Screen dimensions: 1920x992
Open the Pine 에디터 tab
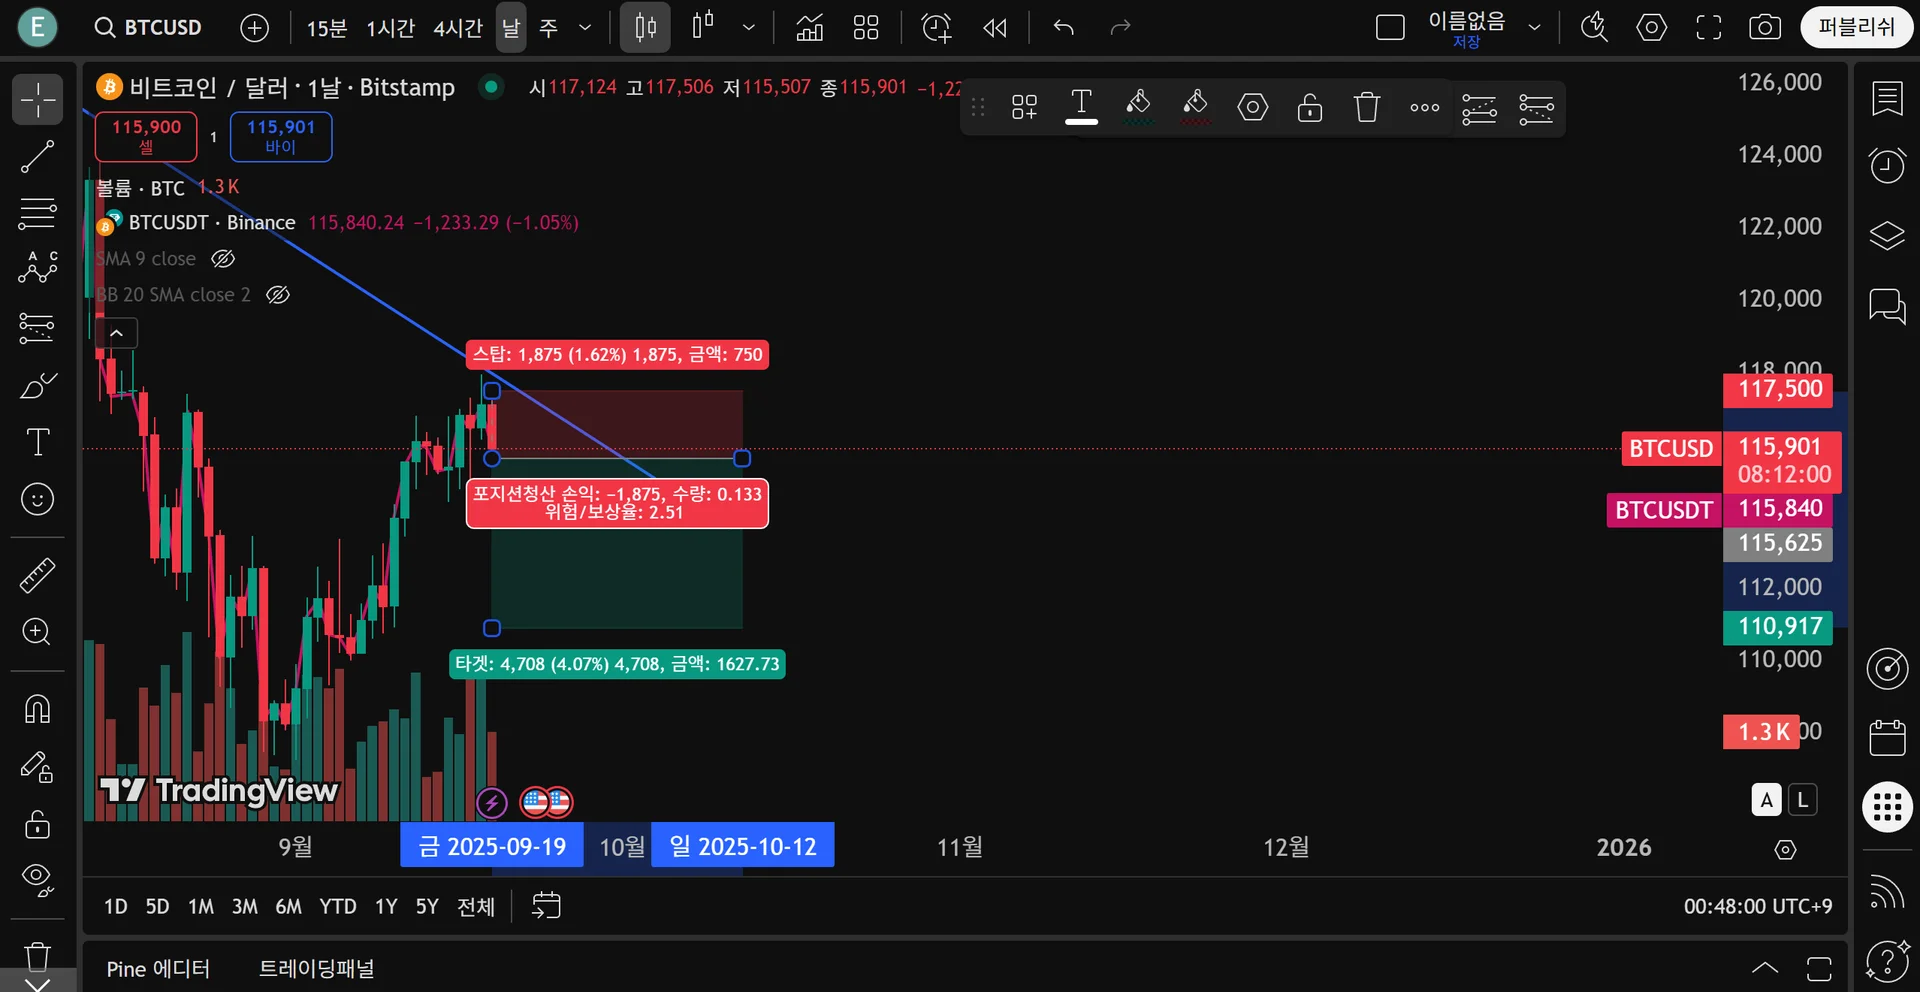pos(158,969)
